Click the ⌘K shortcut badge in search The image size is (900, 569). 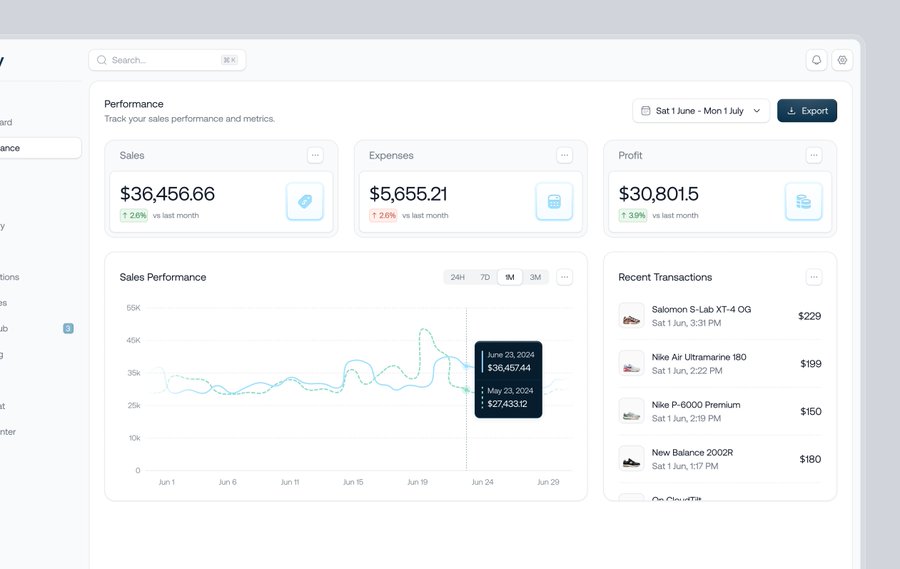[230, 60]
